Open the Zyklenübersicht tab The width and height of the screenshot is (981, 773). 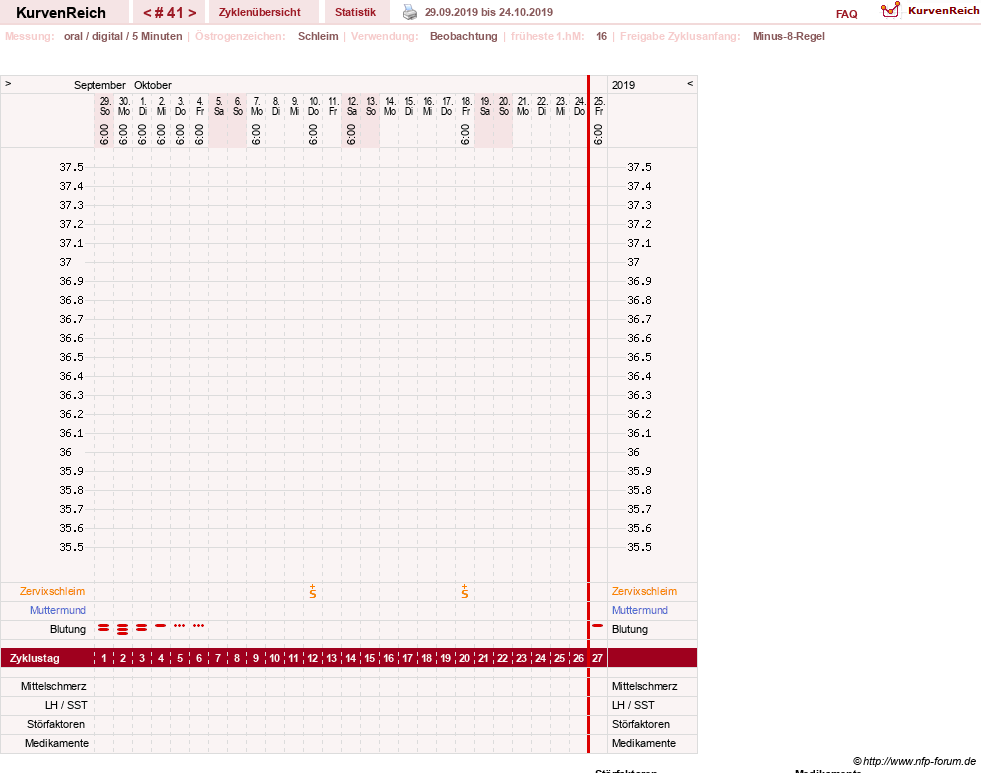(260, 12)
